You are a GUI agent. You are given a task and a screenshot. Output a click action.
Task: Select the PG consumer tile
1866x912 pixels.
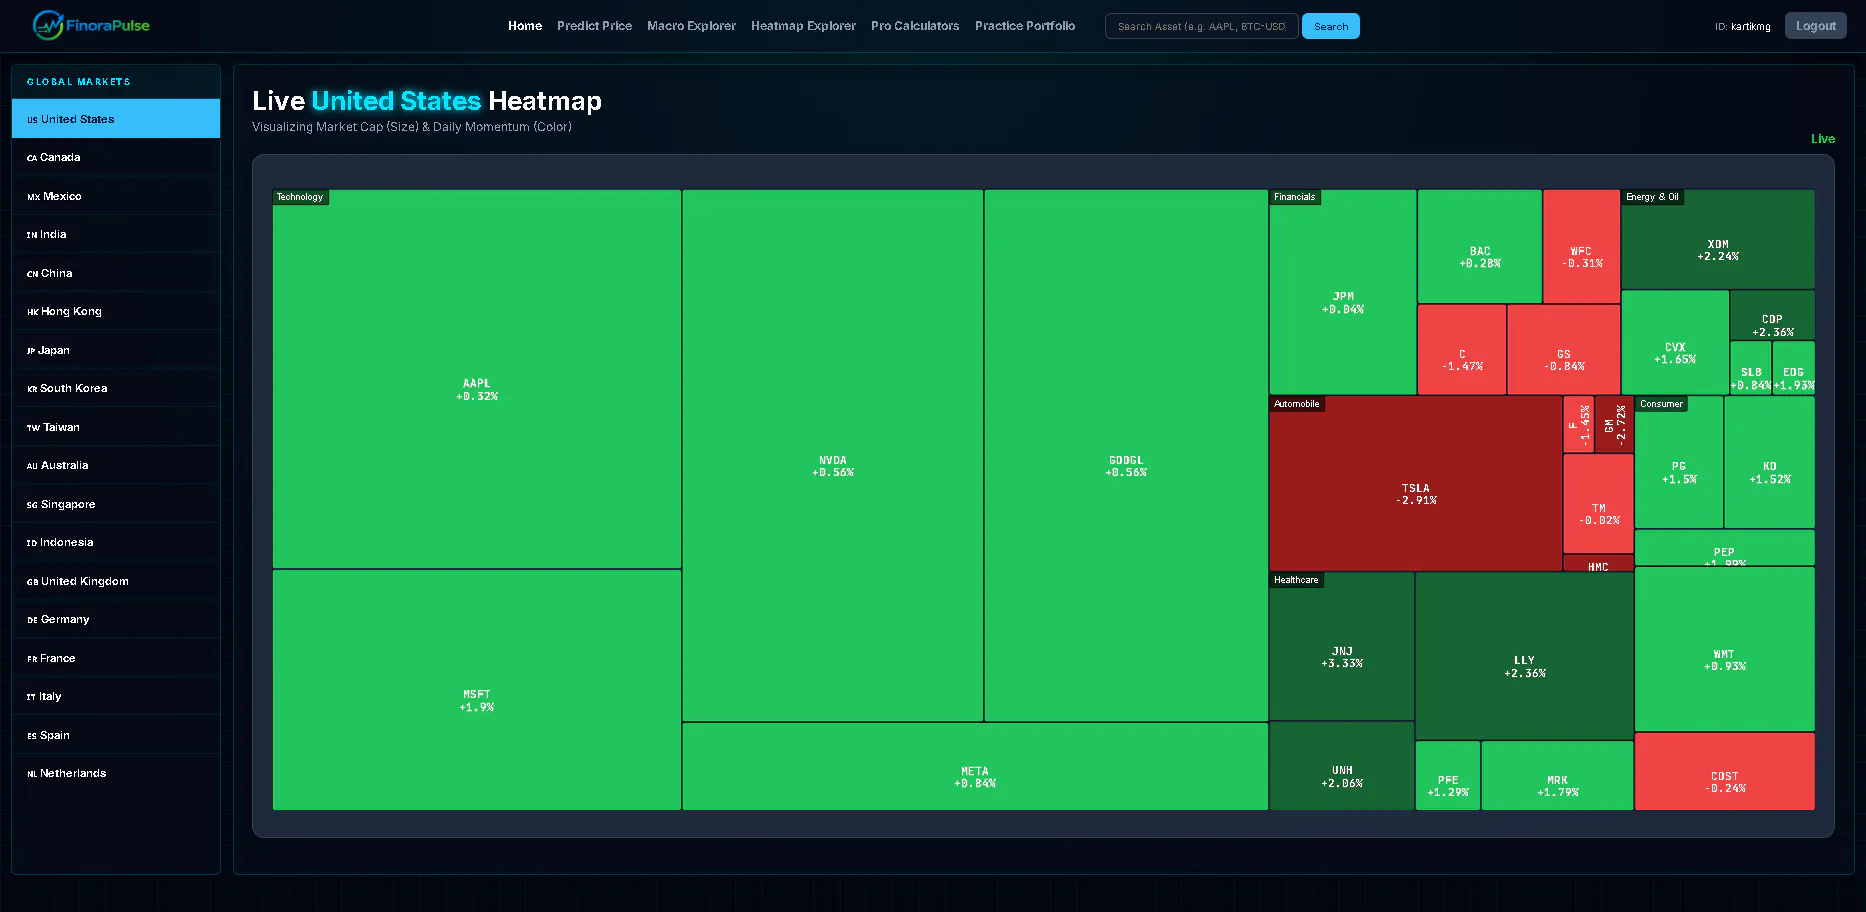coord(1679,462)
